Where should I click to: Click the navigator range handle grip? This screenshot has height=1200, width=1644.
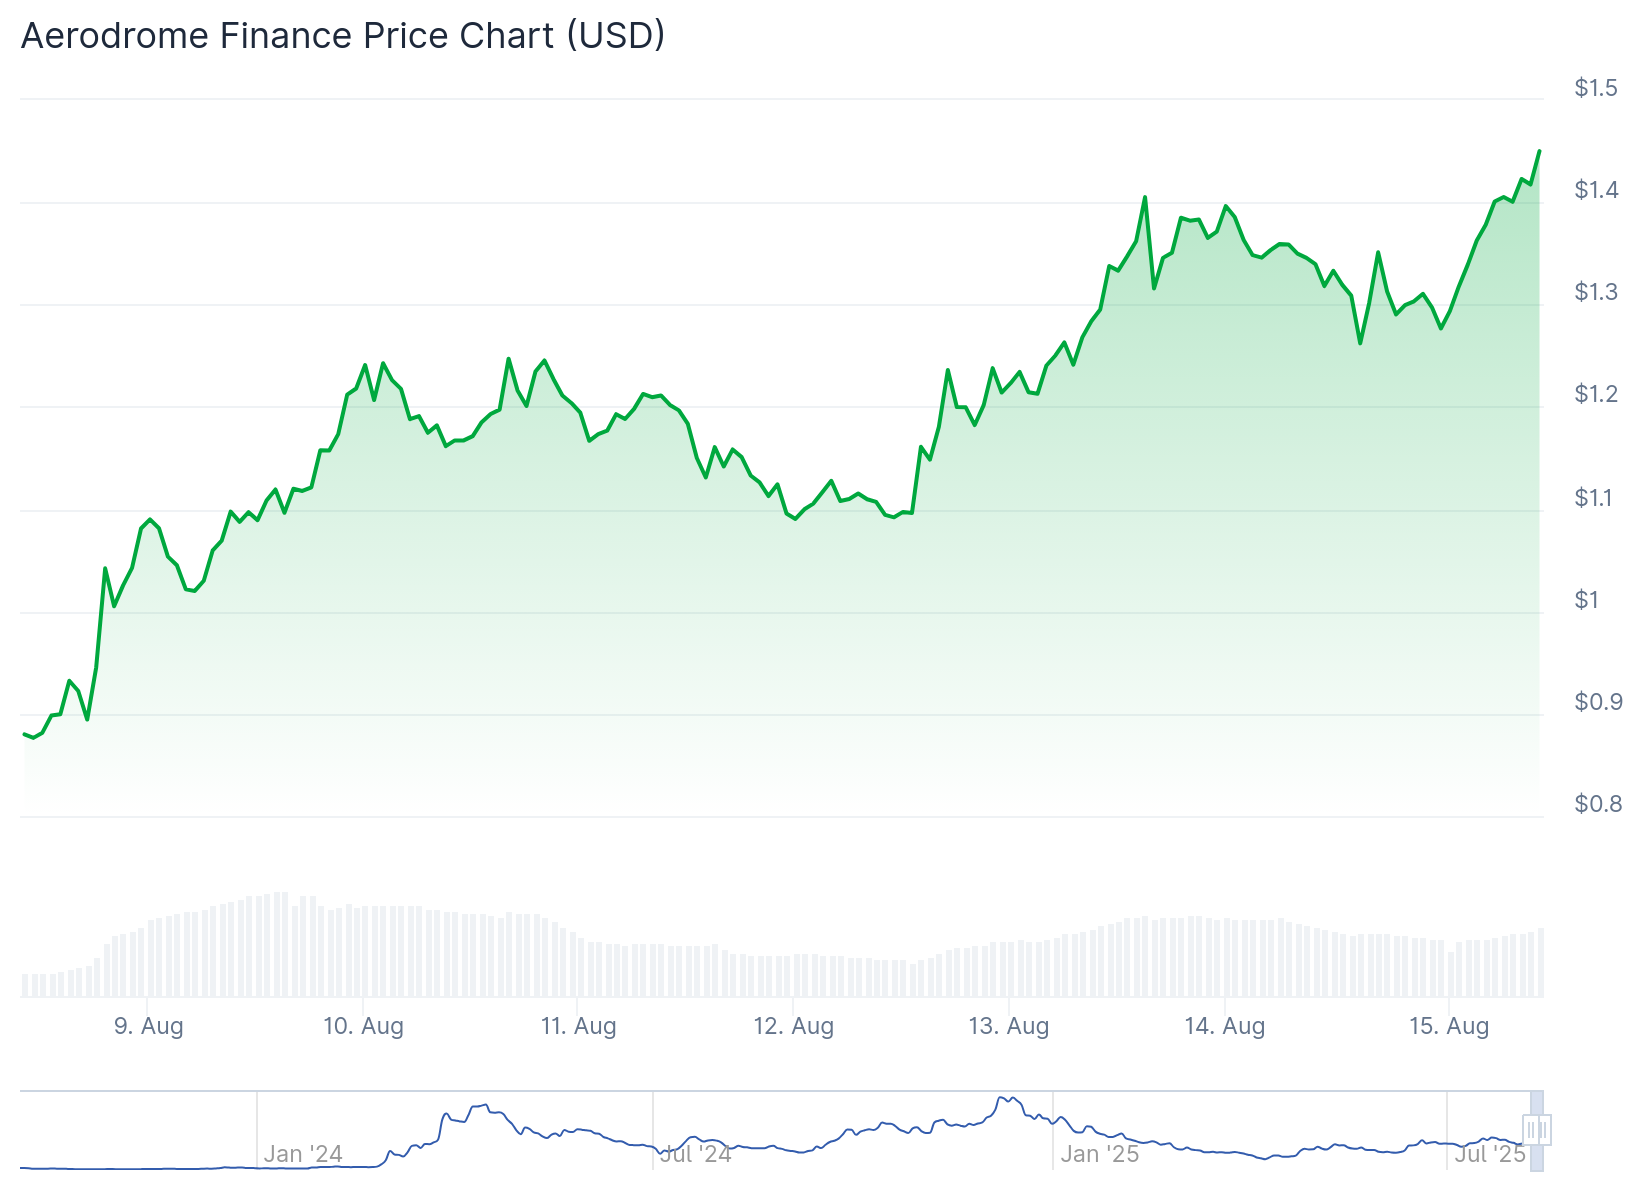(x=1537, y=1130)
